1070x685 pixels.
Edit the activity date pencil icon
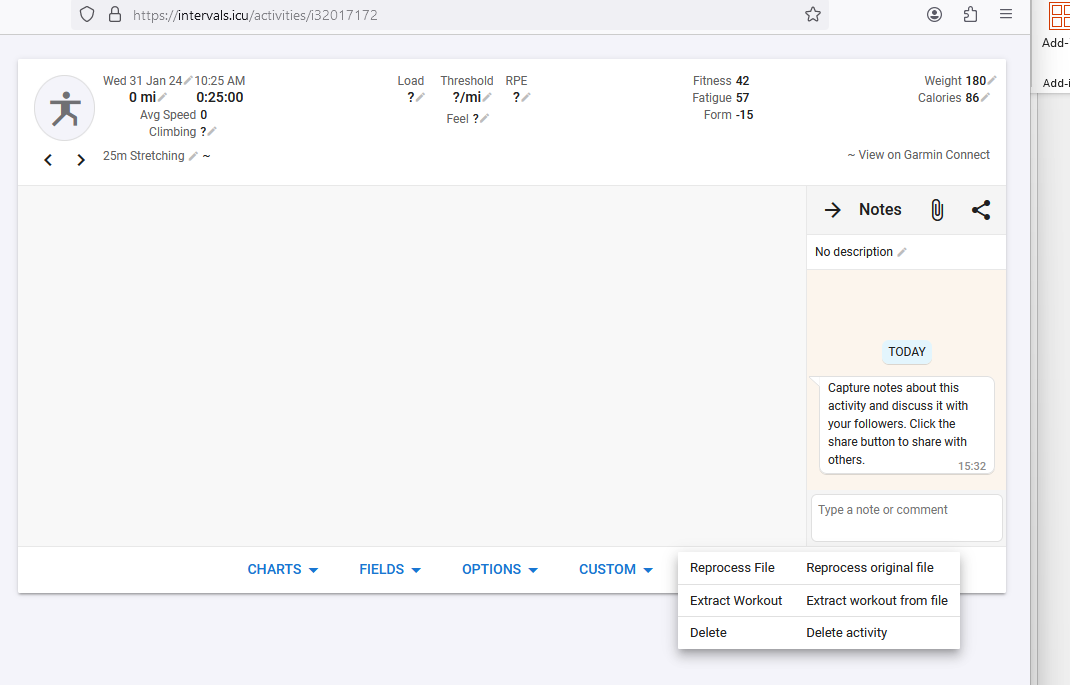click(188, 81)
